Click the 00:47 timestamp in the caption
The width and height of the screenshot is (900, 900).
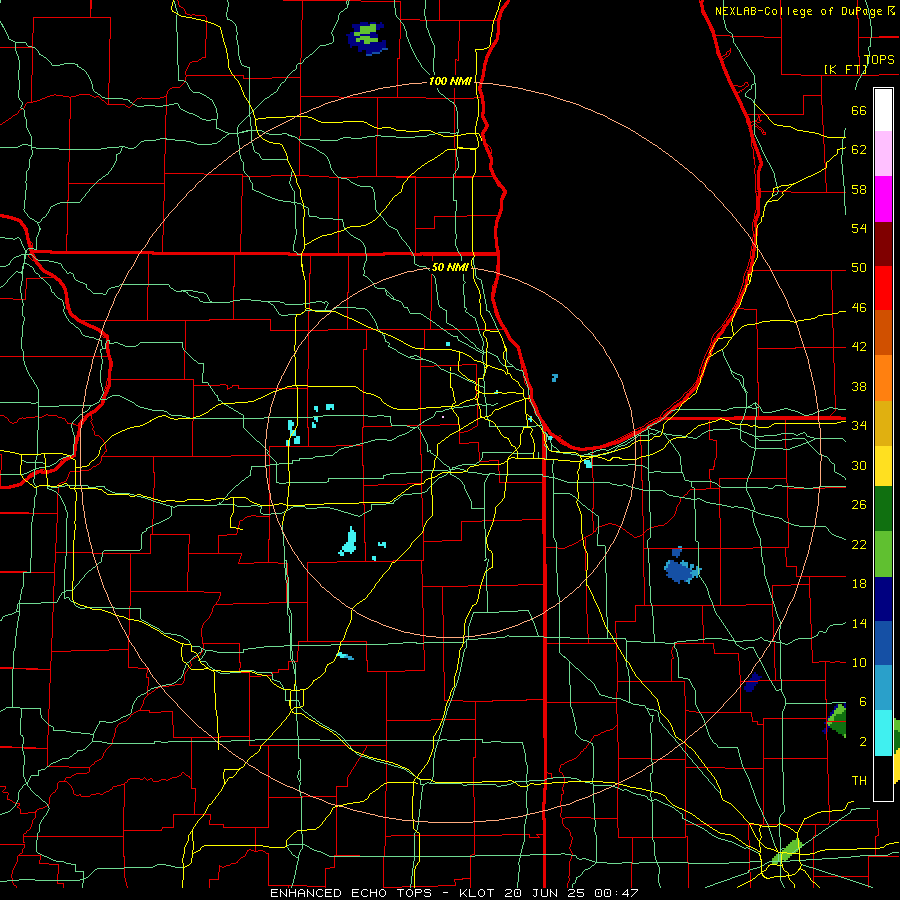(617, 893)
